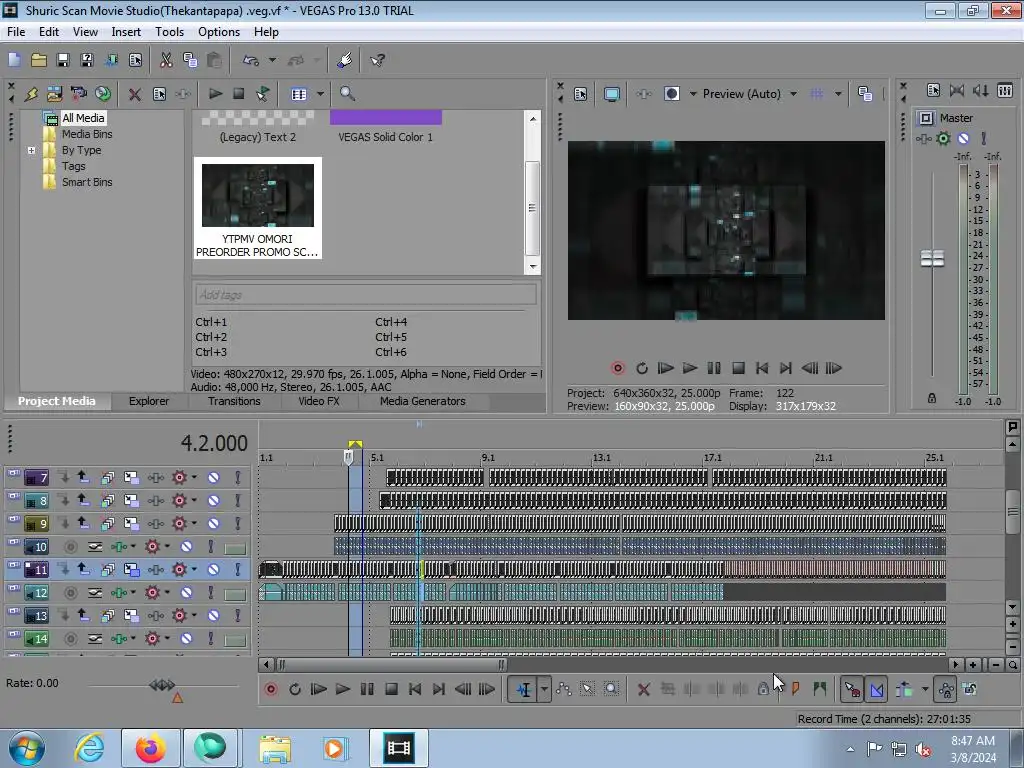
Task: Open the File menu
Action: 16,31
